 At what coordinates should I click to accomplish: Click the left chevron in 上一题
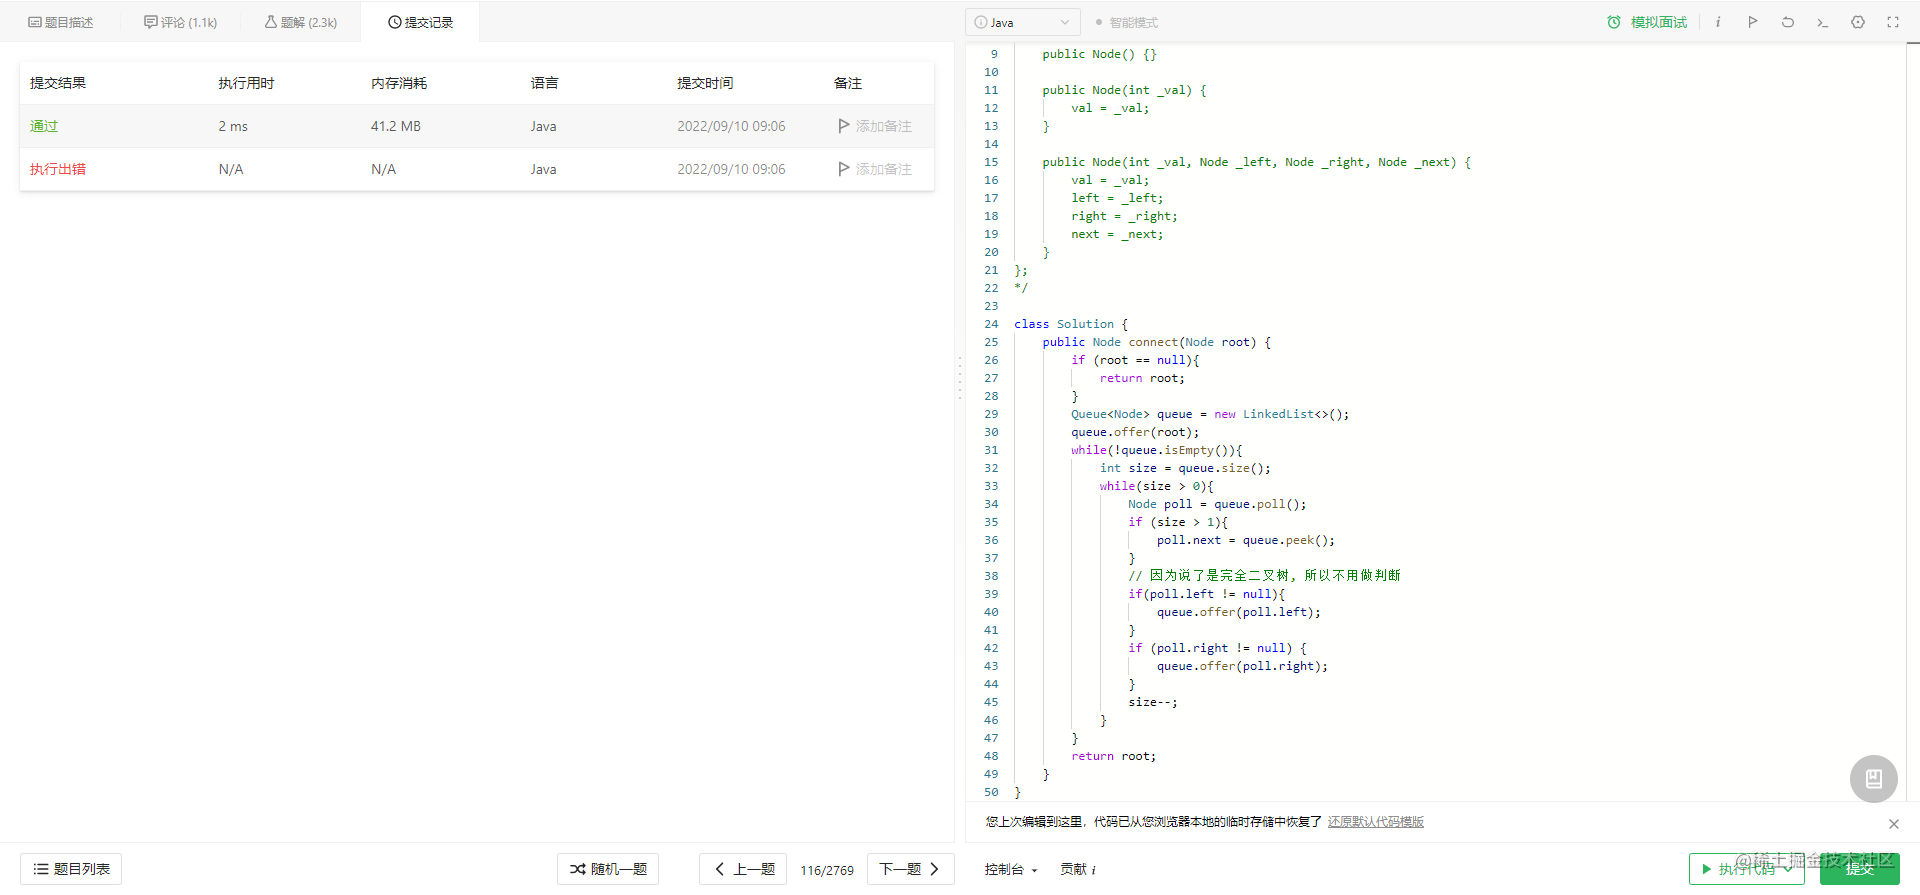tap(720, 869)
